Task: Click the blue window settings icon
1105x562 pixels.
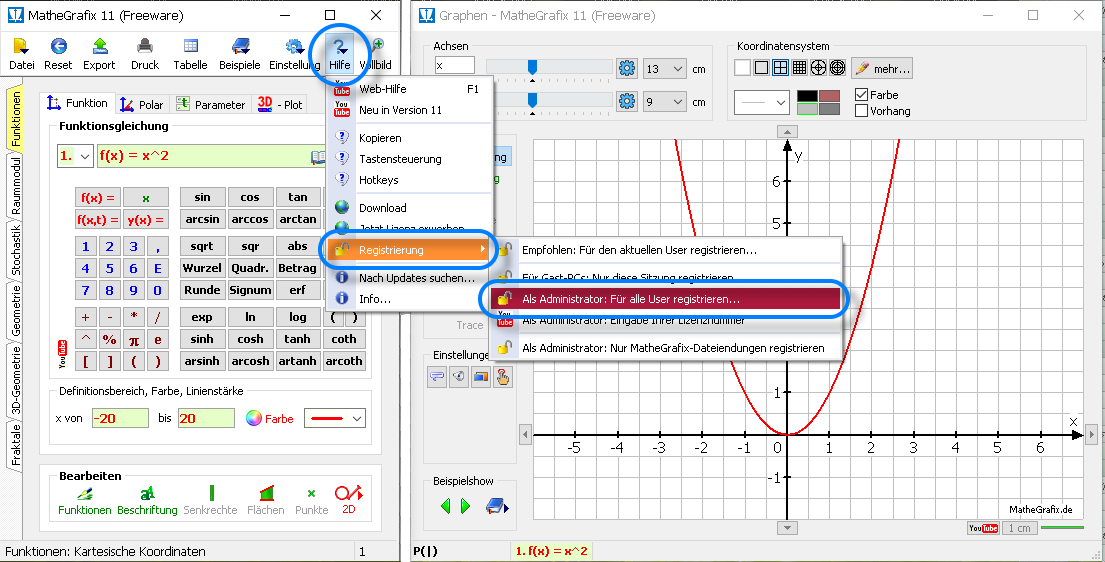Action: 481,377
